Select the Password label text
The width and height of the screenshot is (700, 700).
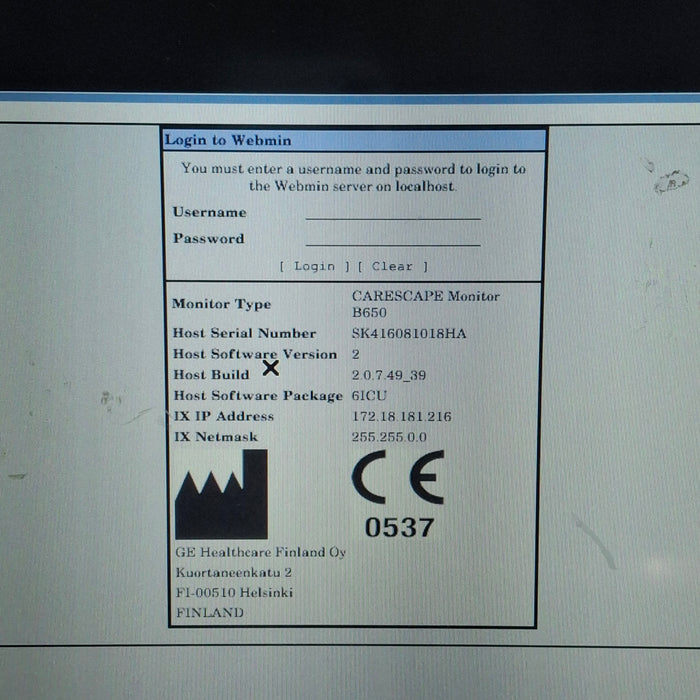[x=208, y=239]
